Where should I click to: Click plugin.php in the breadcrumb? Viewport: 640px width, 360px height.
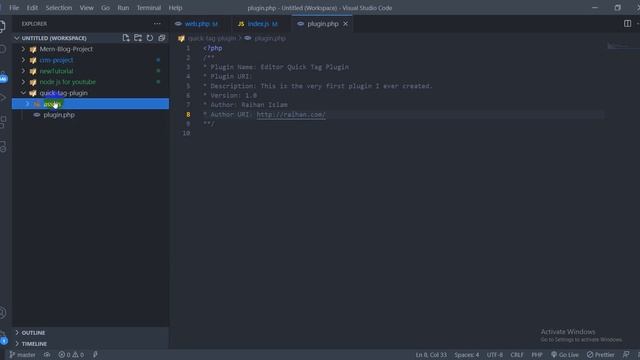click(270, 38)
